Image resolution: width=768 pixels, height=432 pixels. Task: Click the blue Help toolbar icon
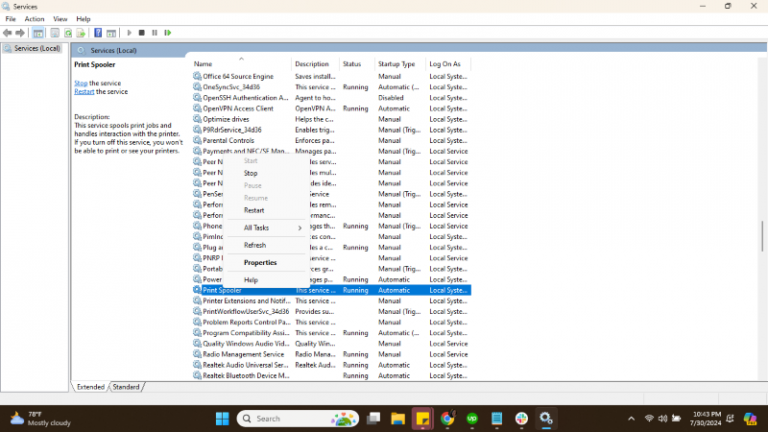98,32
